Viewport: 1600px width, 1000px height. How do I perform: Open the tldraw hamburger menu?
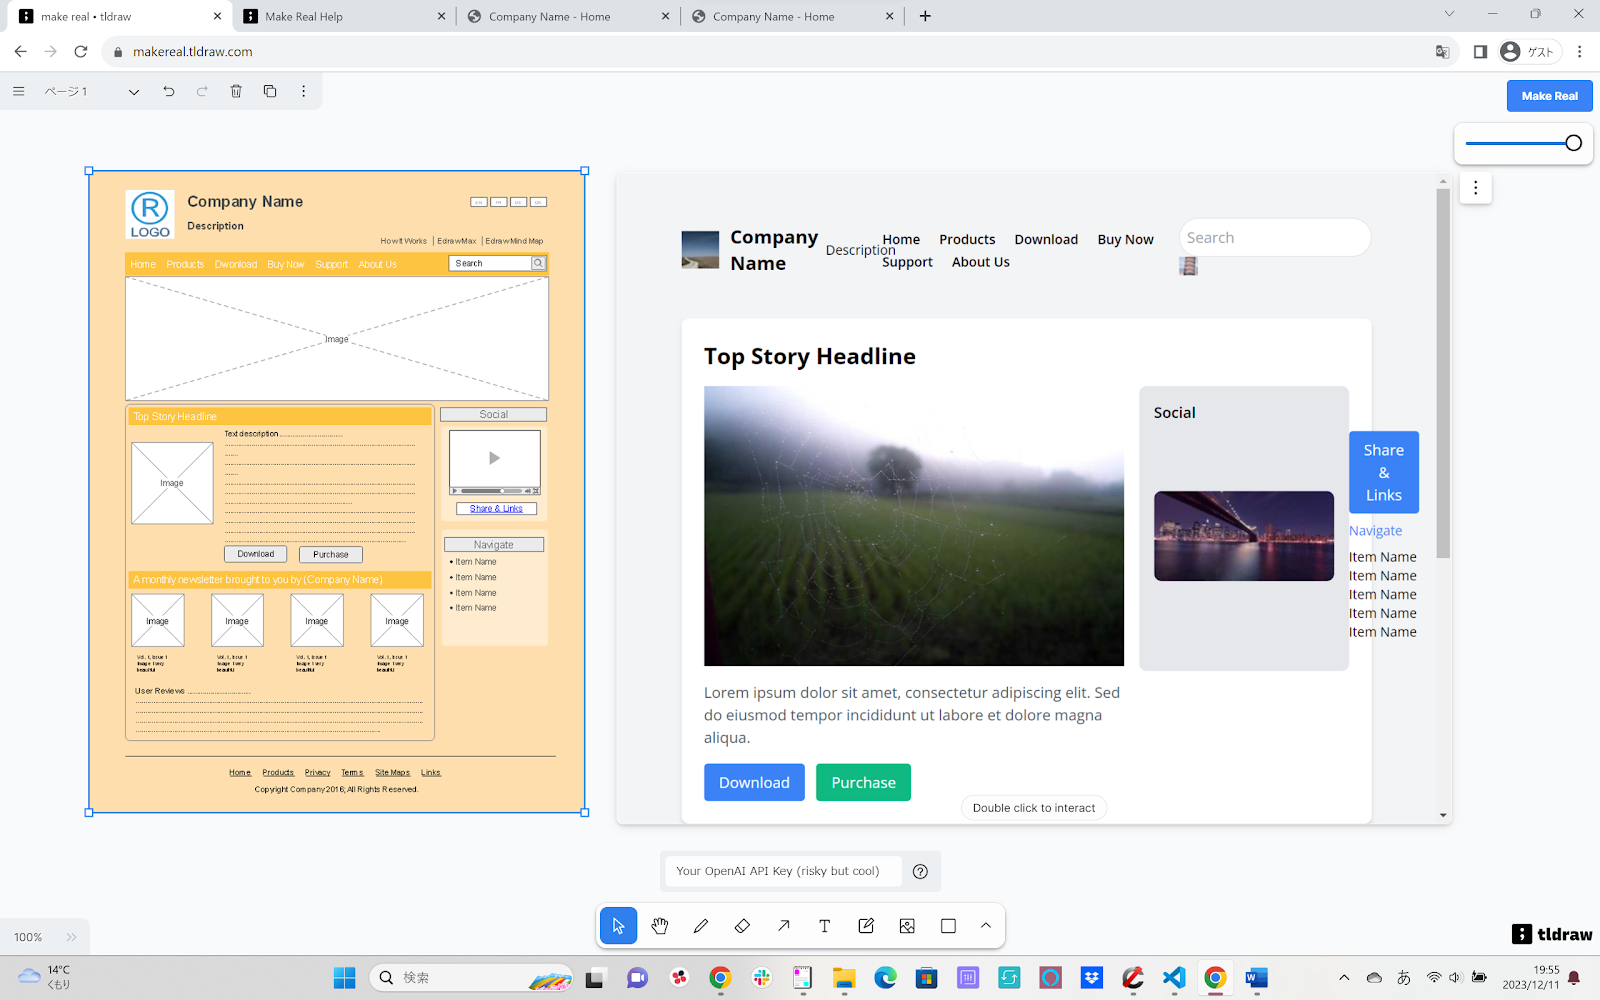coord(18,91)
